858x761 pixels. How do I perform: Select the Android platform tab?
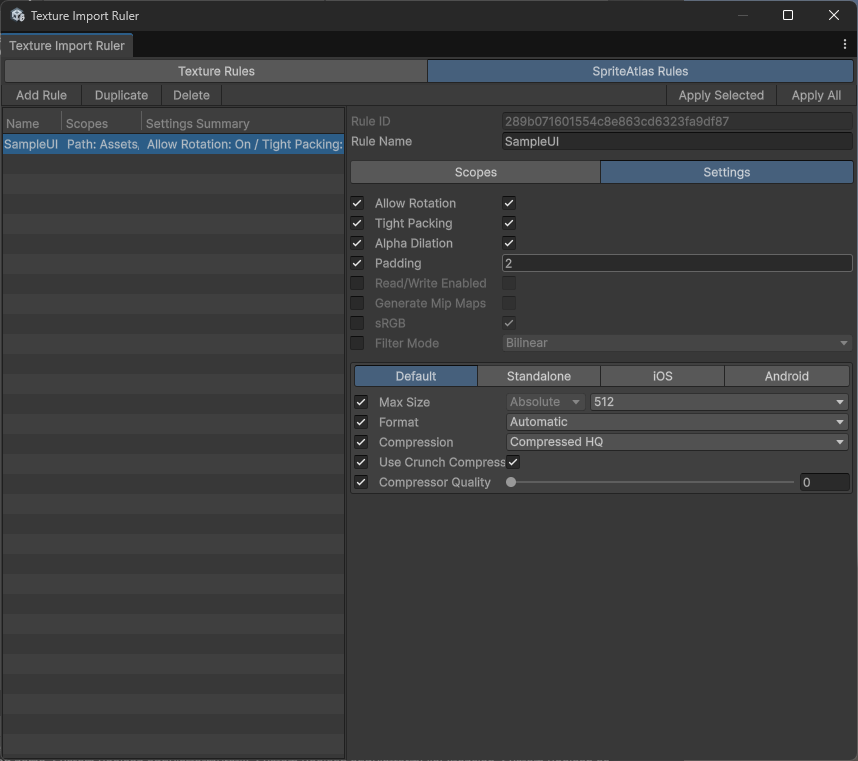(787, 376)
